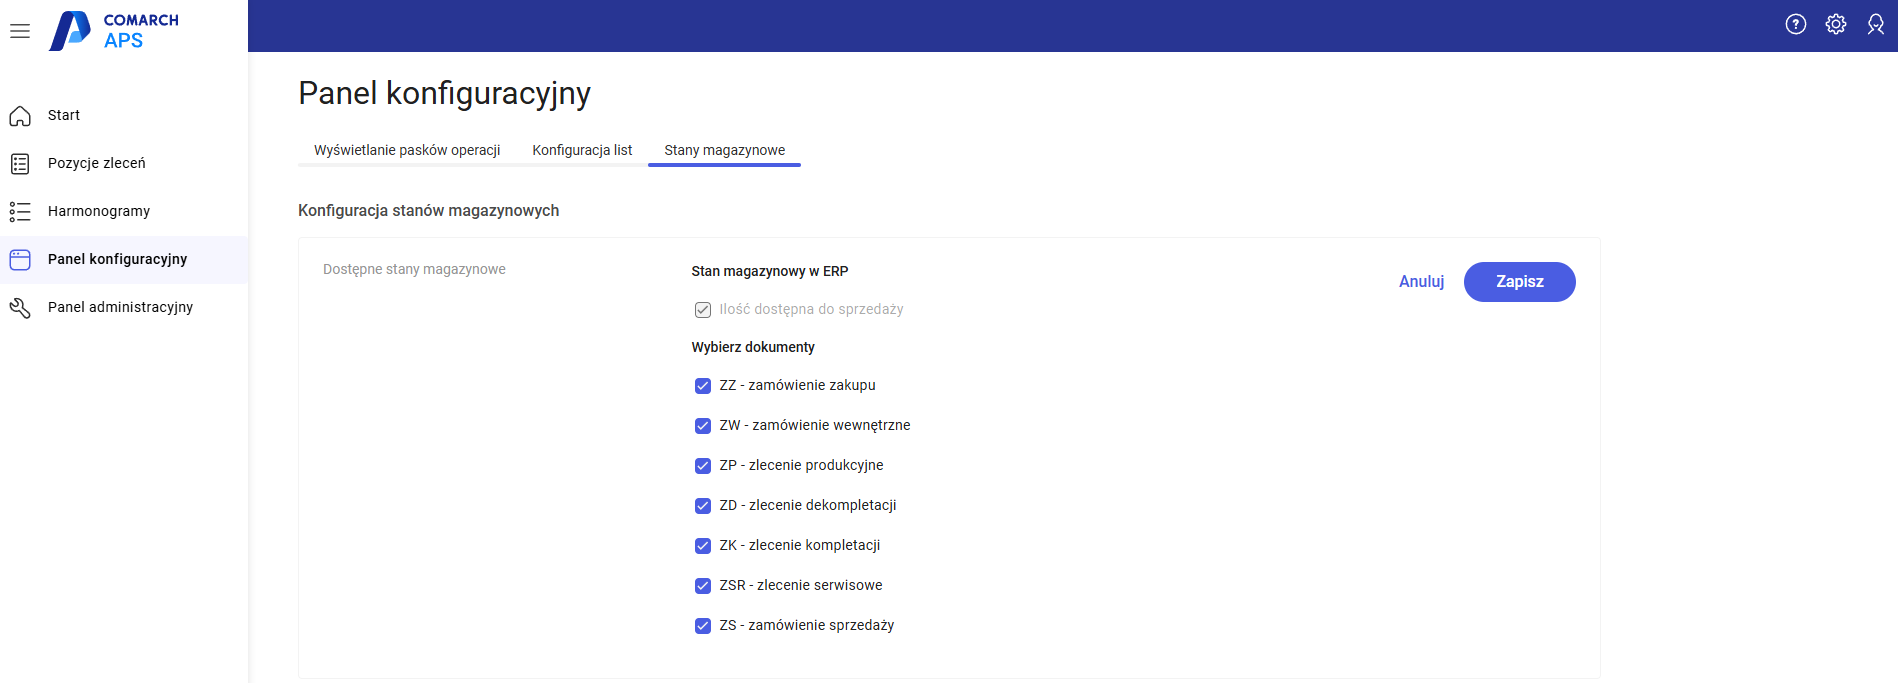
Task: Open settings gear icon in header
Action: pos(1835,25)
